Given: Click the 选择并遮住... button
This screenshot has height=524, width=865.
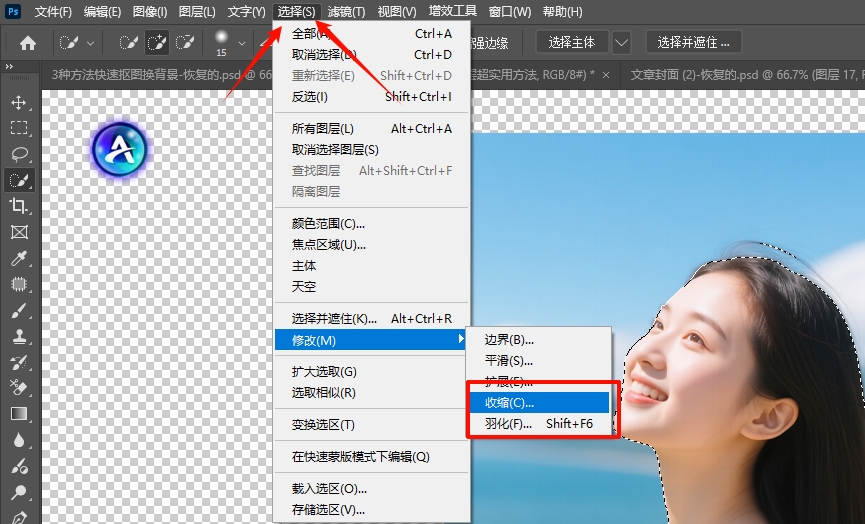Looking at the screenshot, I should click(x=694, y=43).
